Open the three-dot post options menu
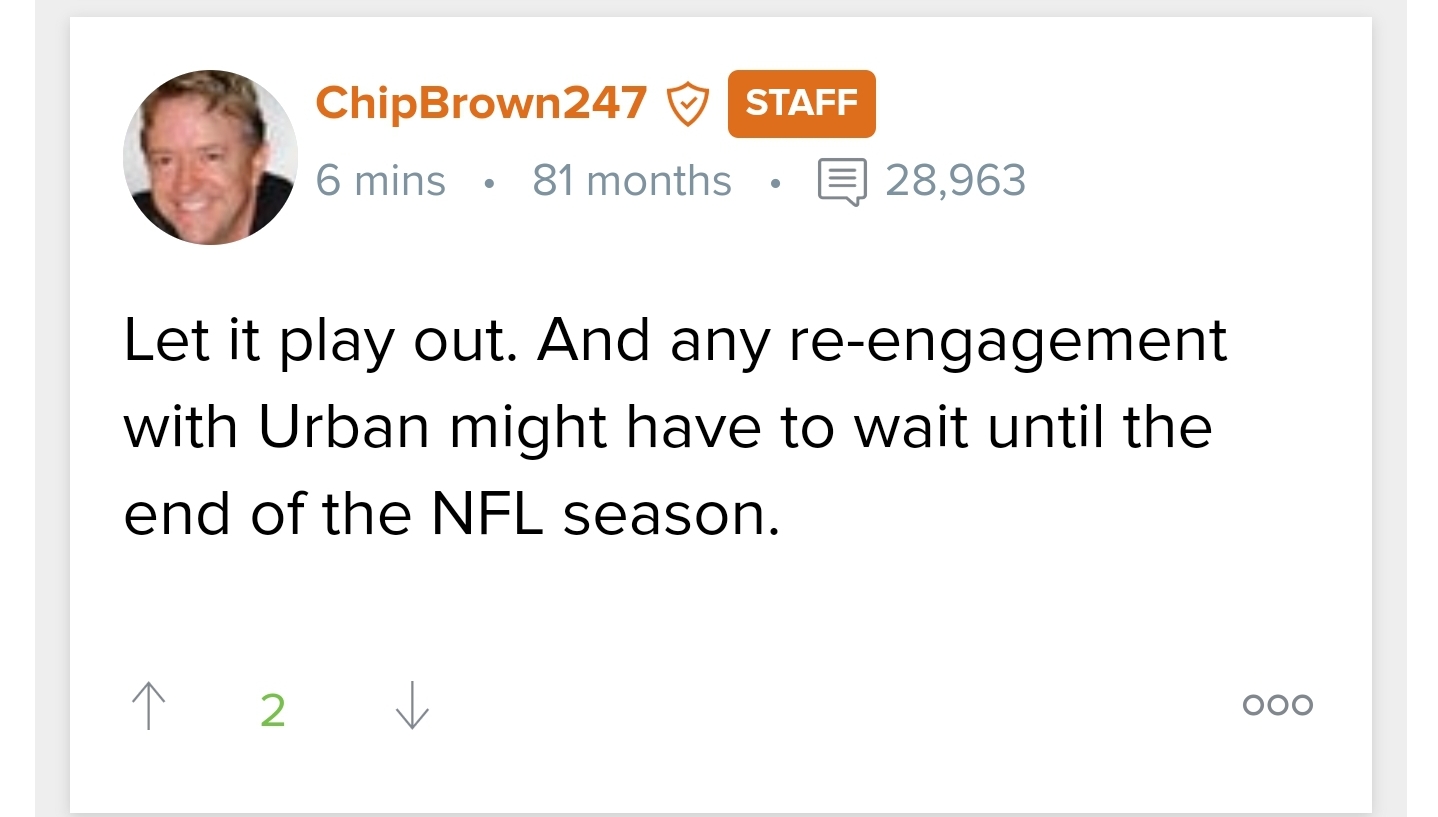 pyautogui.click(x=1277, y=705)
